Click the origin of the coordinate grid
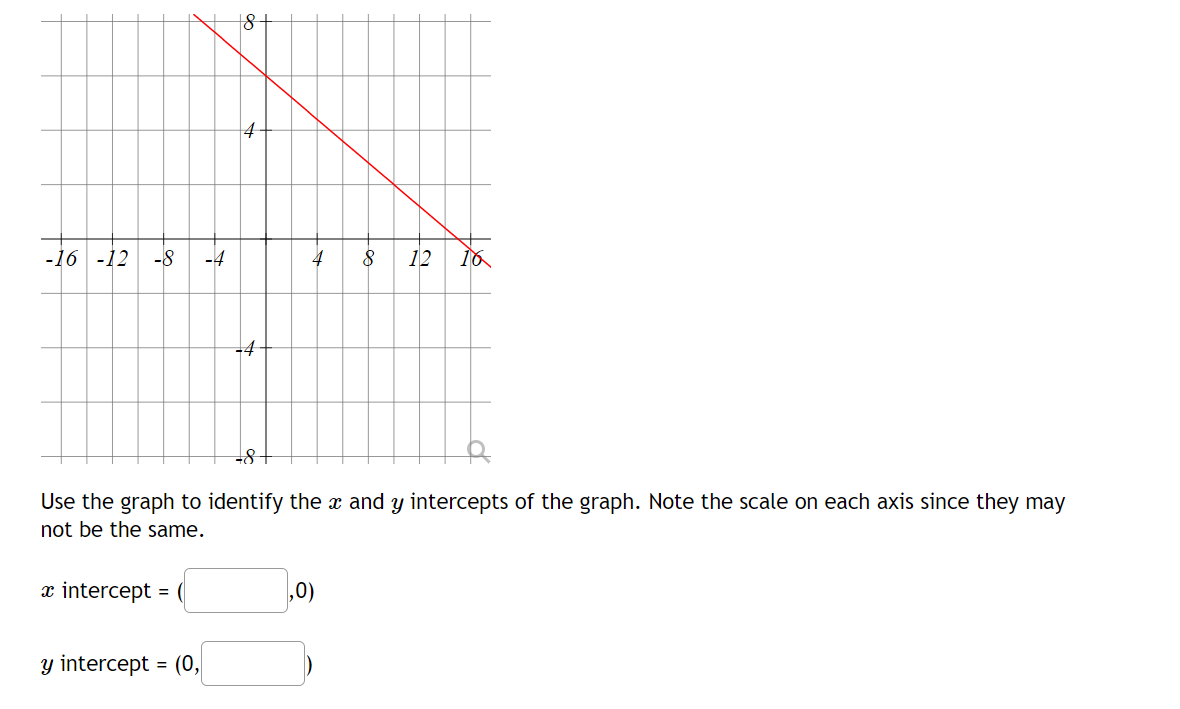 (264, 238)
